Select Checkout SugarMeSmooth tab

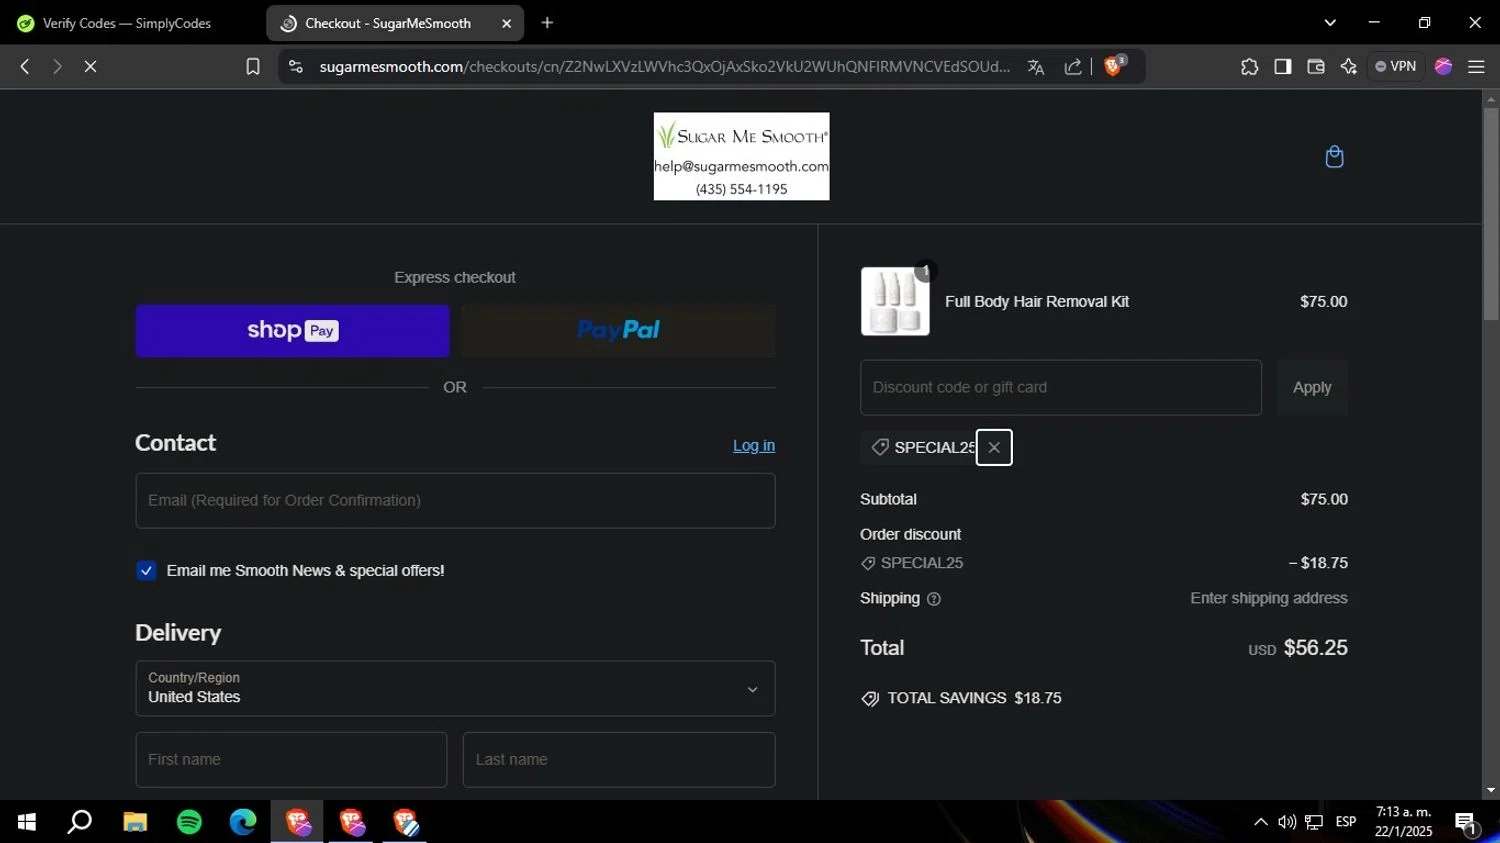(388, 23)
